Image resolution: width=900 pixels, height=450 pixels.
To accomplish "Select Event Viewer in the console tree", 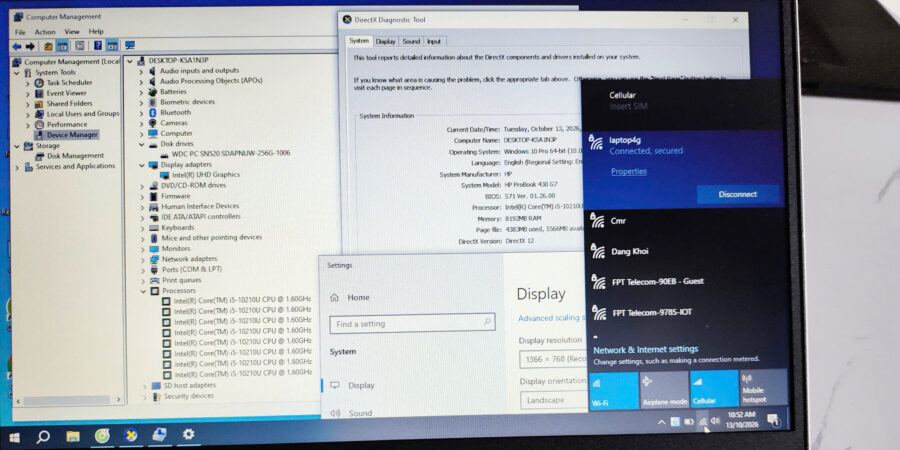I will [x=67, y=93].
